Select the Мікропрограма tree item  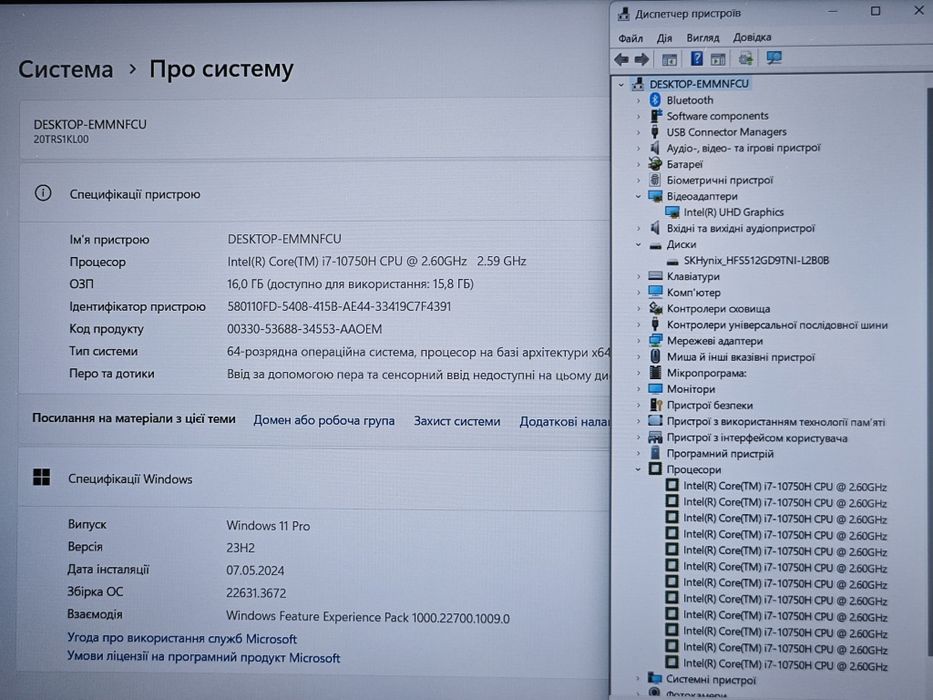[x=706, y=373]
